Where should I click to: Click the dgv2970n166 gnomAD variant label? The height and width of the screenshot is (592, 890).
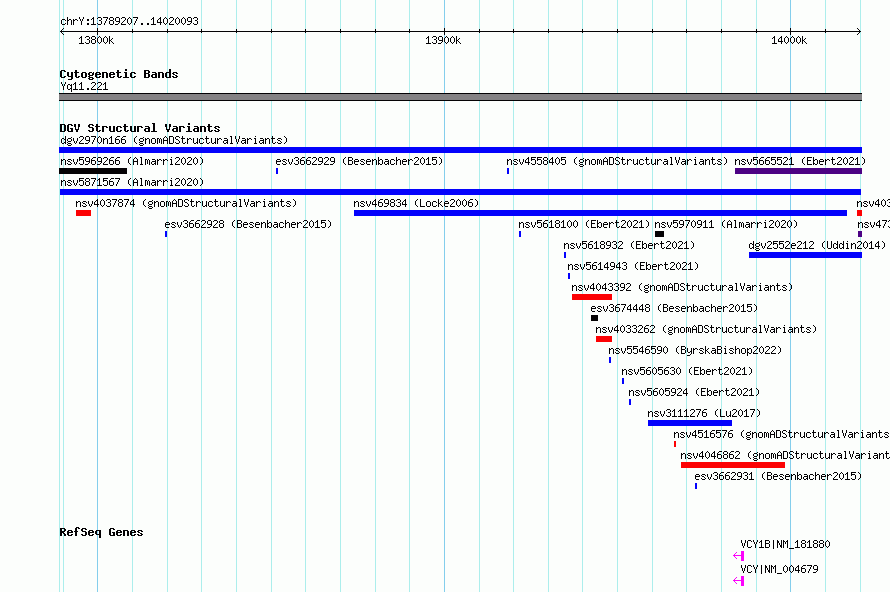point(174,140)
